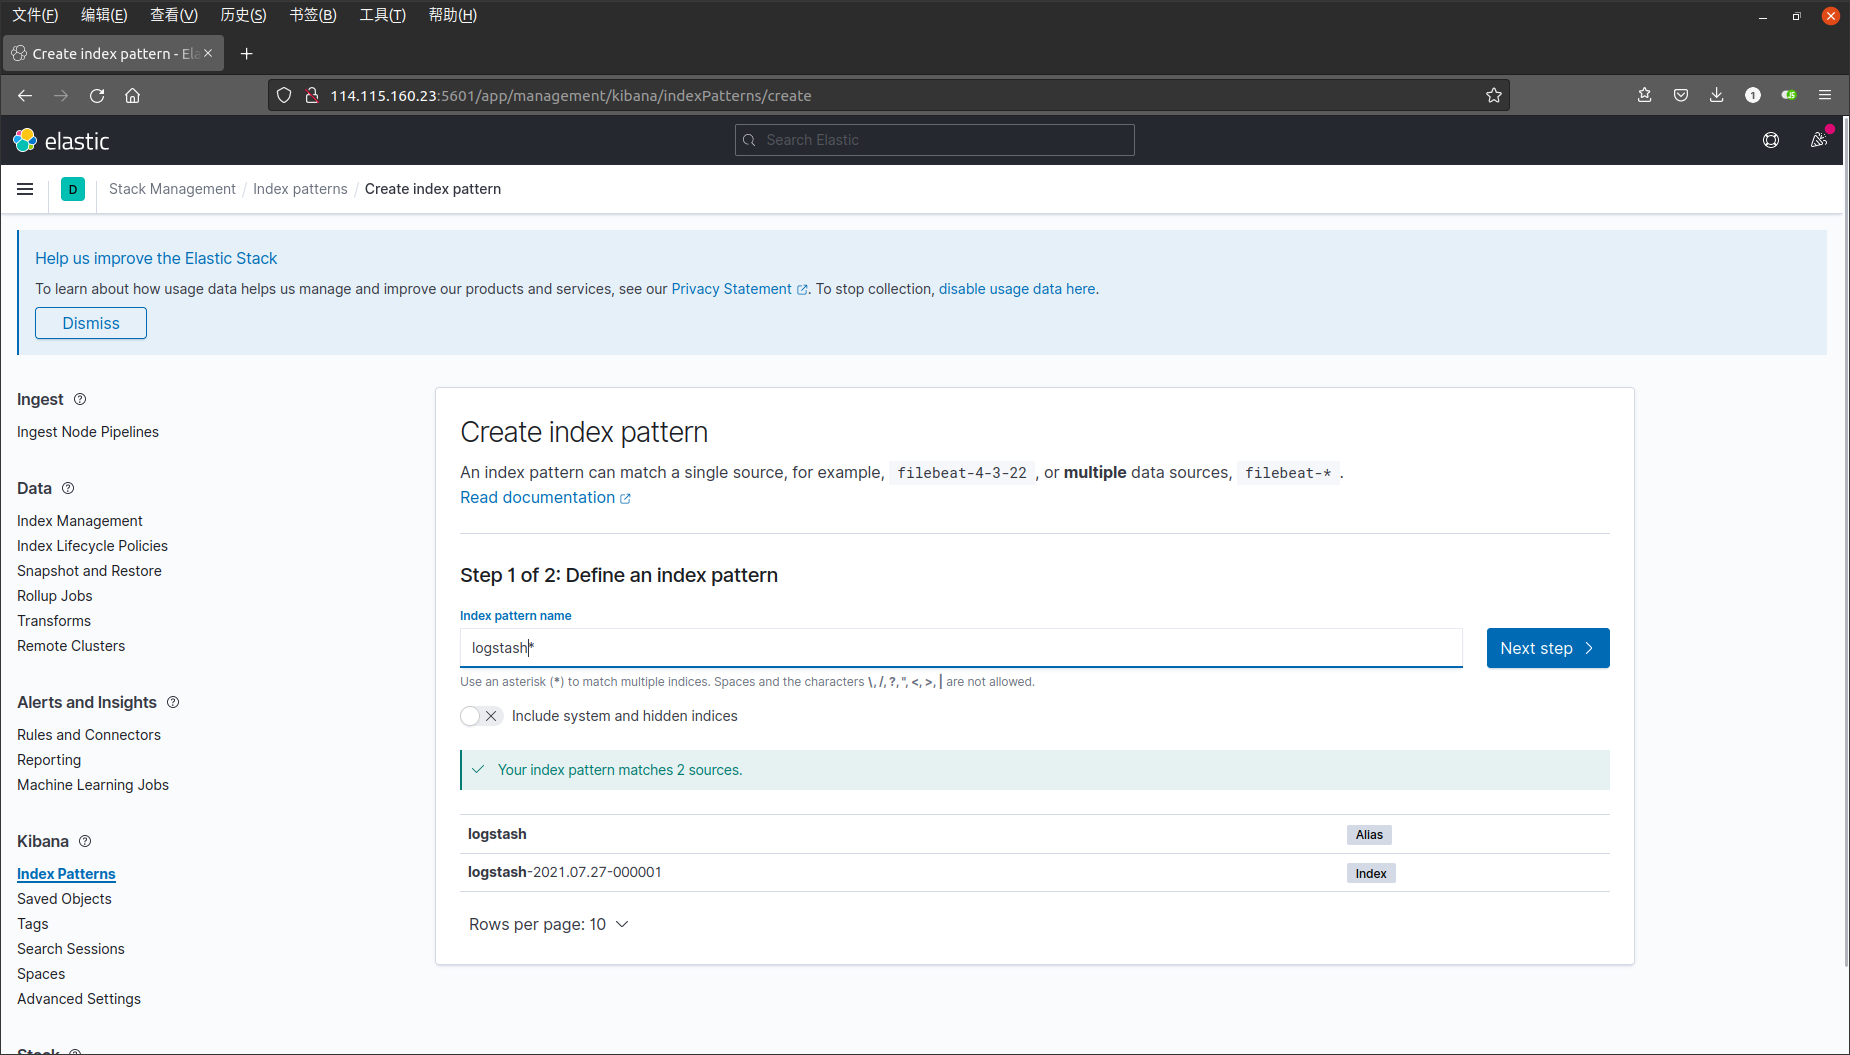
Task: Click the Next step button
Action: 1548,648
